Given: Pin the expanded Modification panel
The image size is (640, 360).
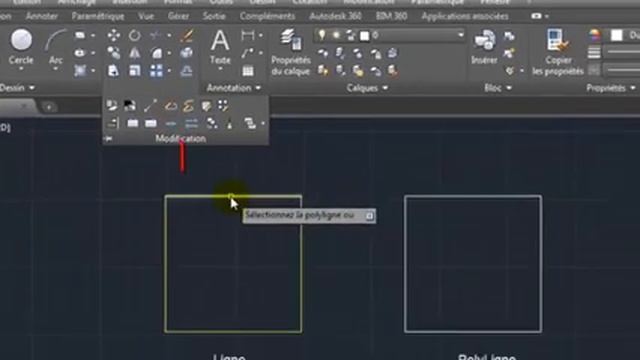Looking at the screenshot, I should tap(108, 139).
